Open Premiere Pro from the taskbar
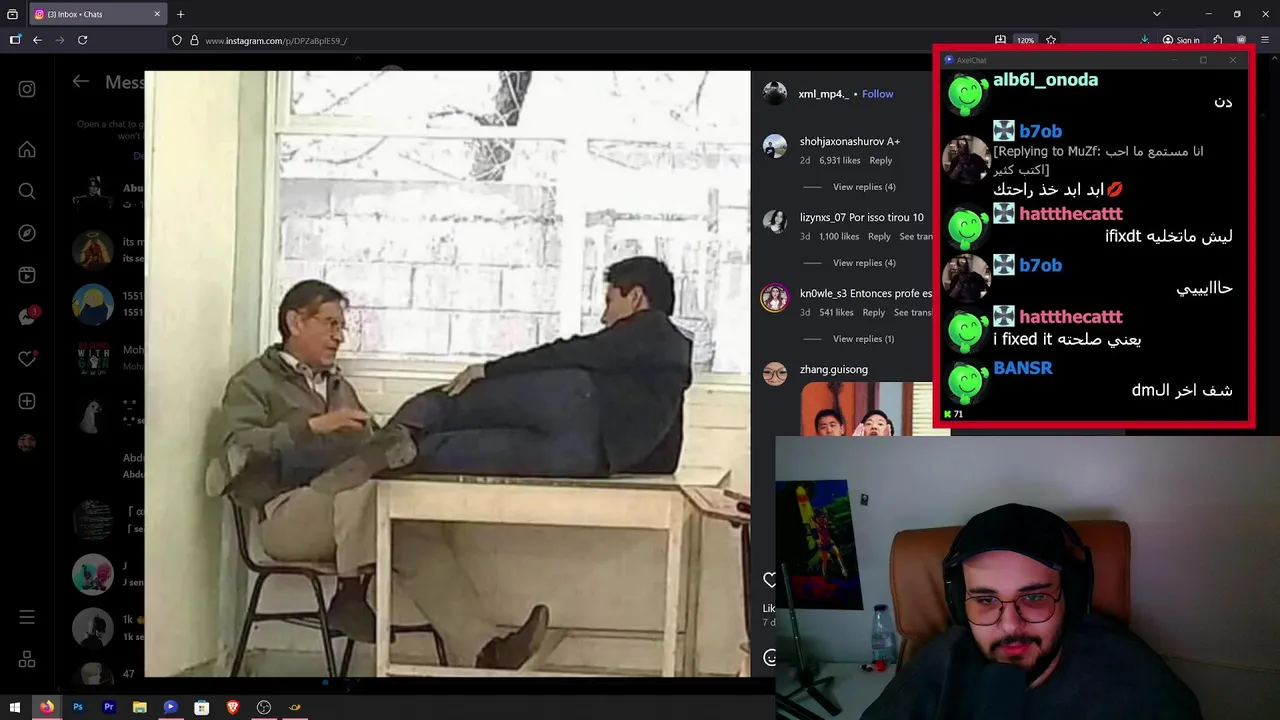The height and width of the screenshot is (720, 1280). click(x=109, y=707)
